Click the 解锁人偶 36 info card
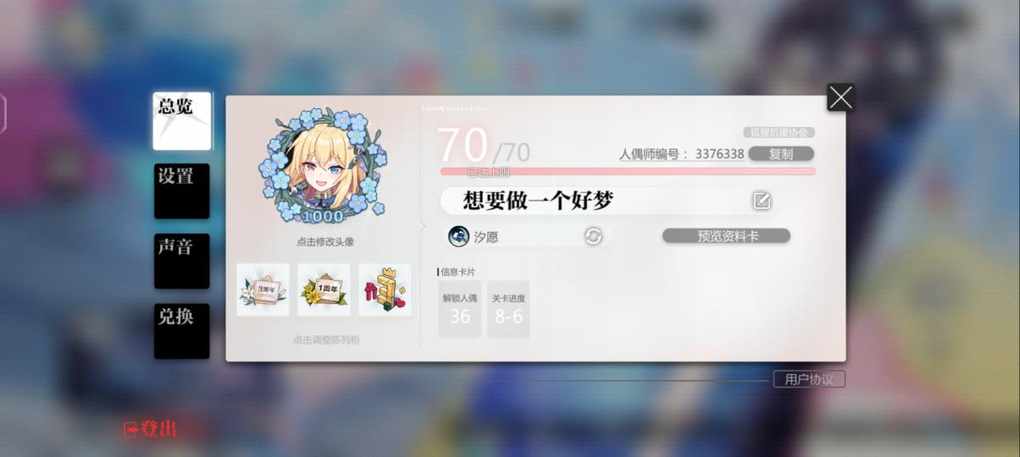 pos(460,309)
